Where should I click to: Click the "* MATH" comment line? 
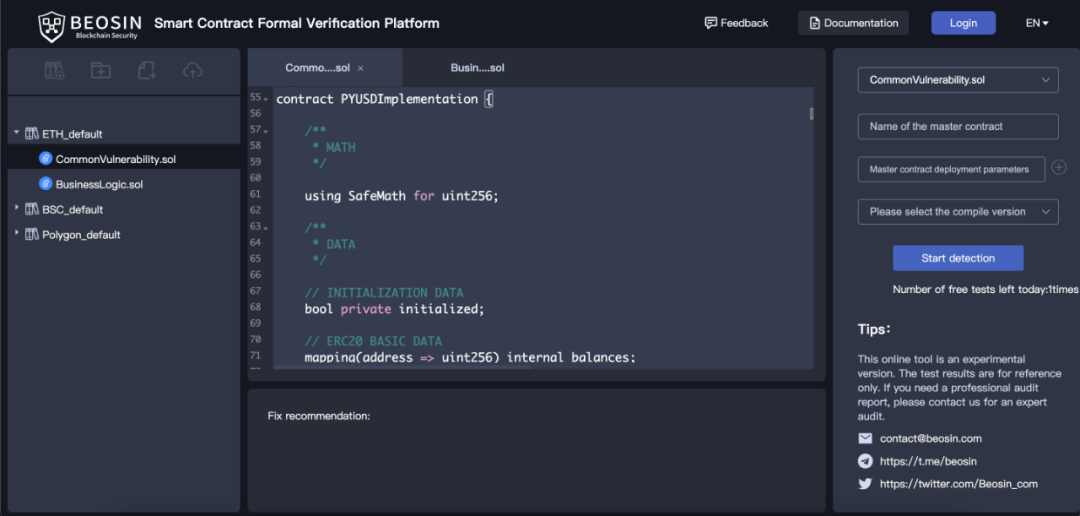[333, 147]
